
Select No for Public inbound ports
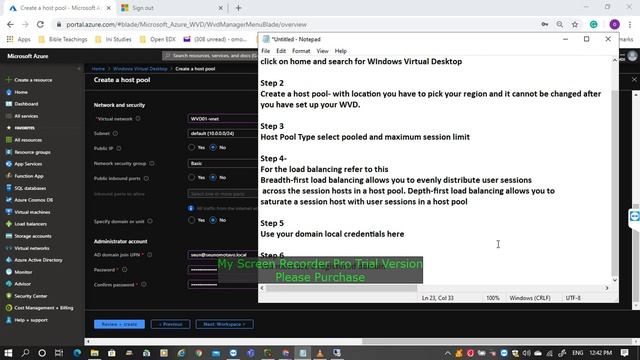[x=213, y=178]
